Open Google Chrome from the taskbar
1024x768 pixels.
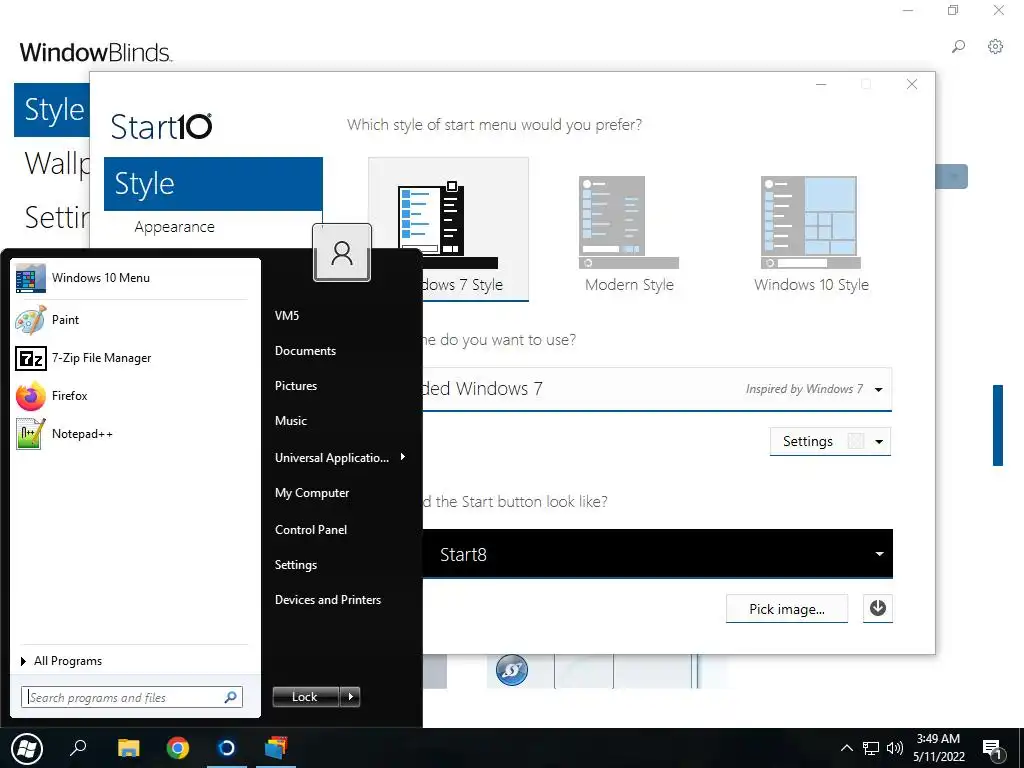click(x=178, y=748)
